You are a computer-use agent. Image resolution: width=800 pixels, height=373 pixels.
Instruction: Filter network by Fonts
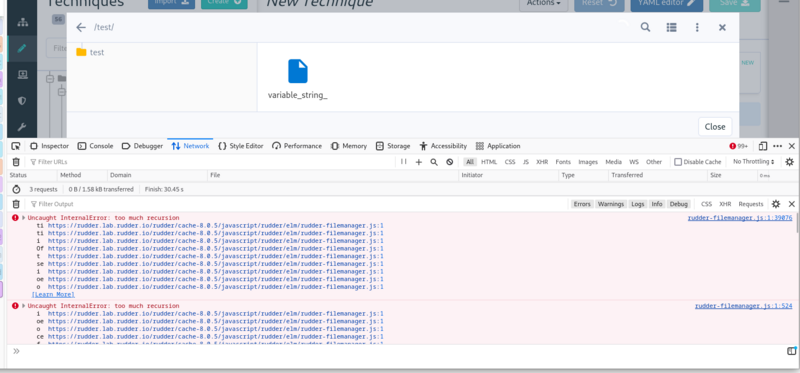click(x=563, y=162)
